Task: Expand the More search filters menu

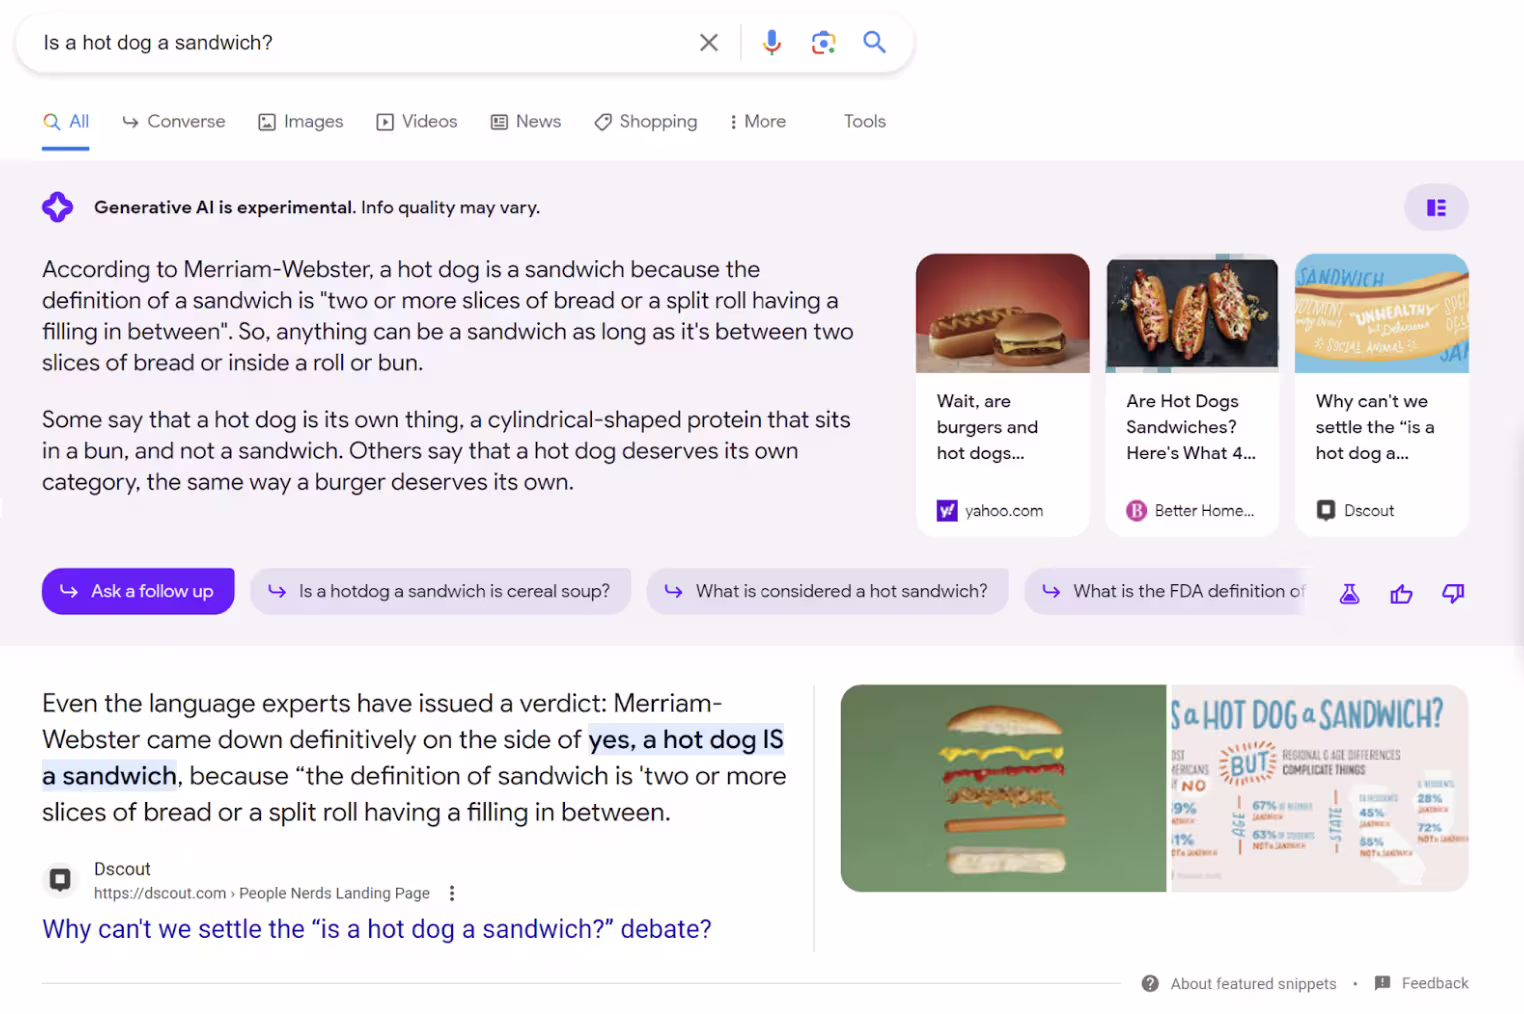Action: (x=757, y=122)
